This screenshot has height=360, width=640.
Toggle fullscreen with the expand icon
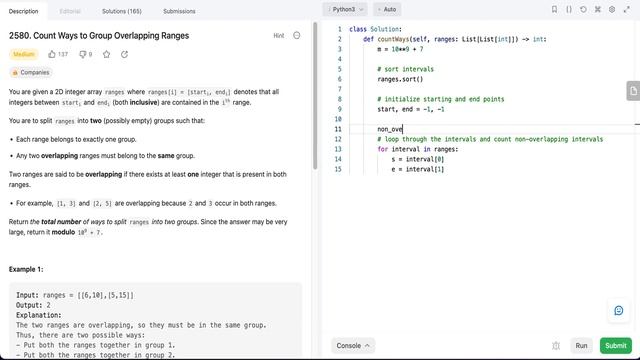tap(627, 9)
